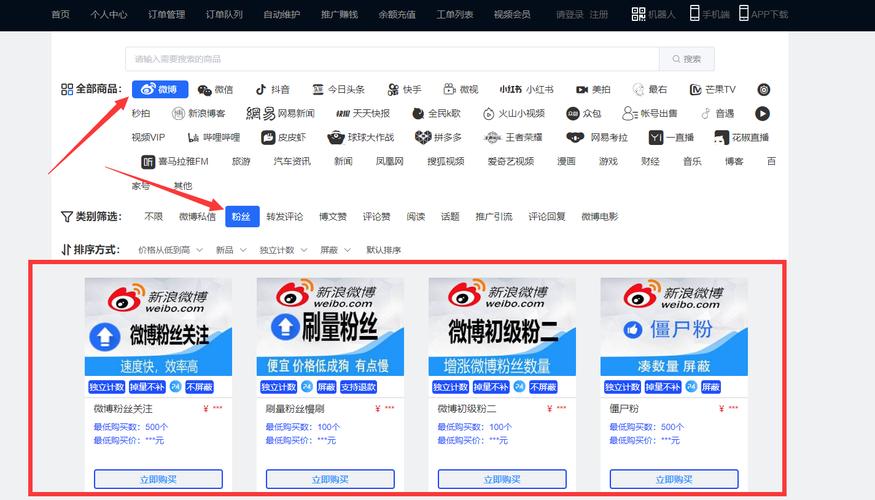Open 推广赚钱 in top navigation
Image resolution: width=875 pixels, height=500 pixels.
pos(339,15)
